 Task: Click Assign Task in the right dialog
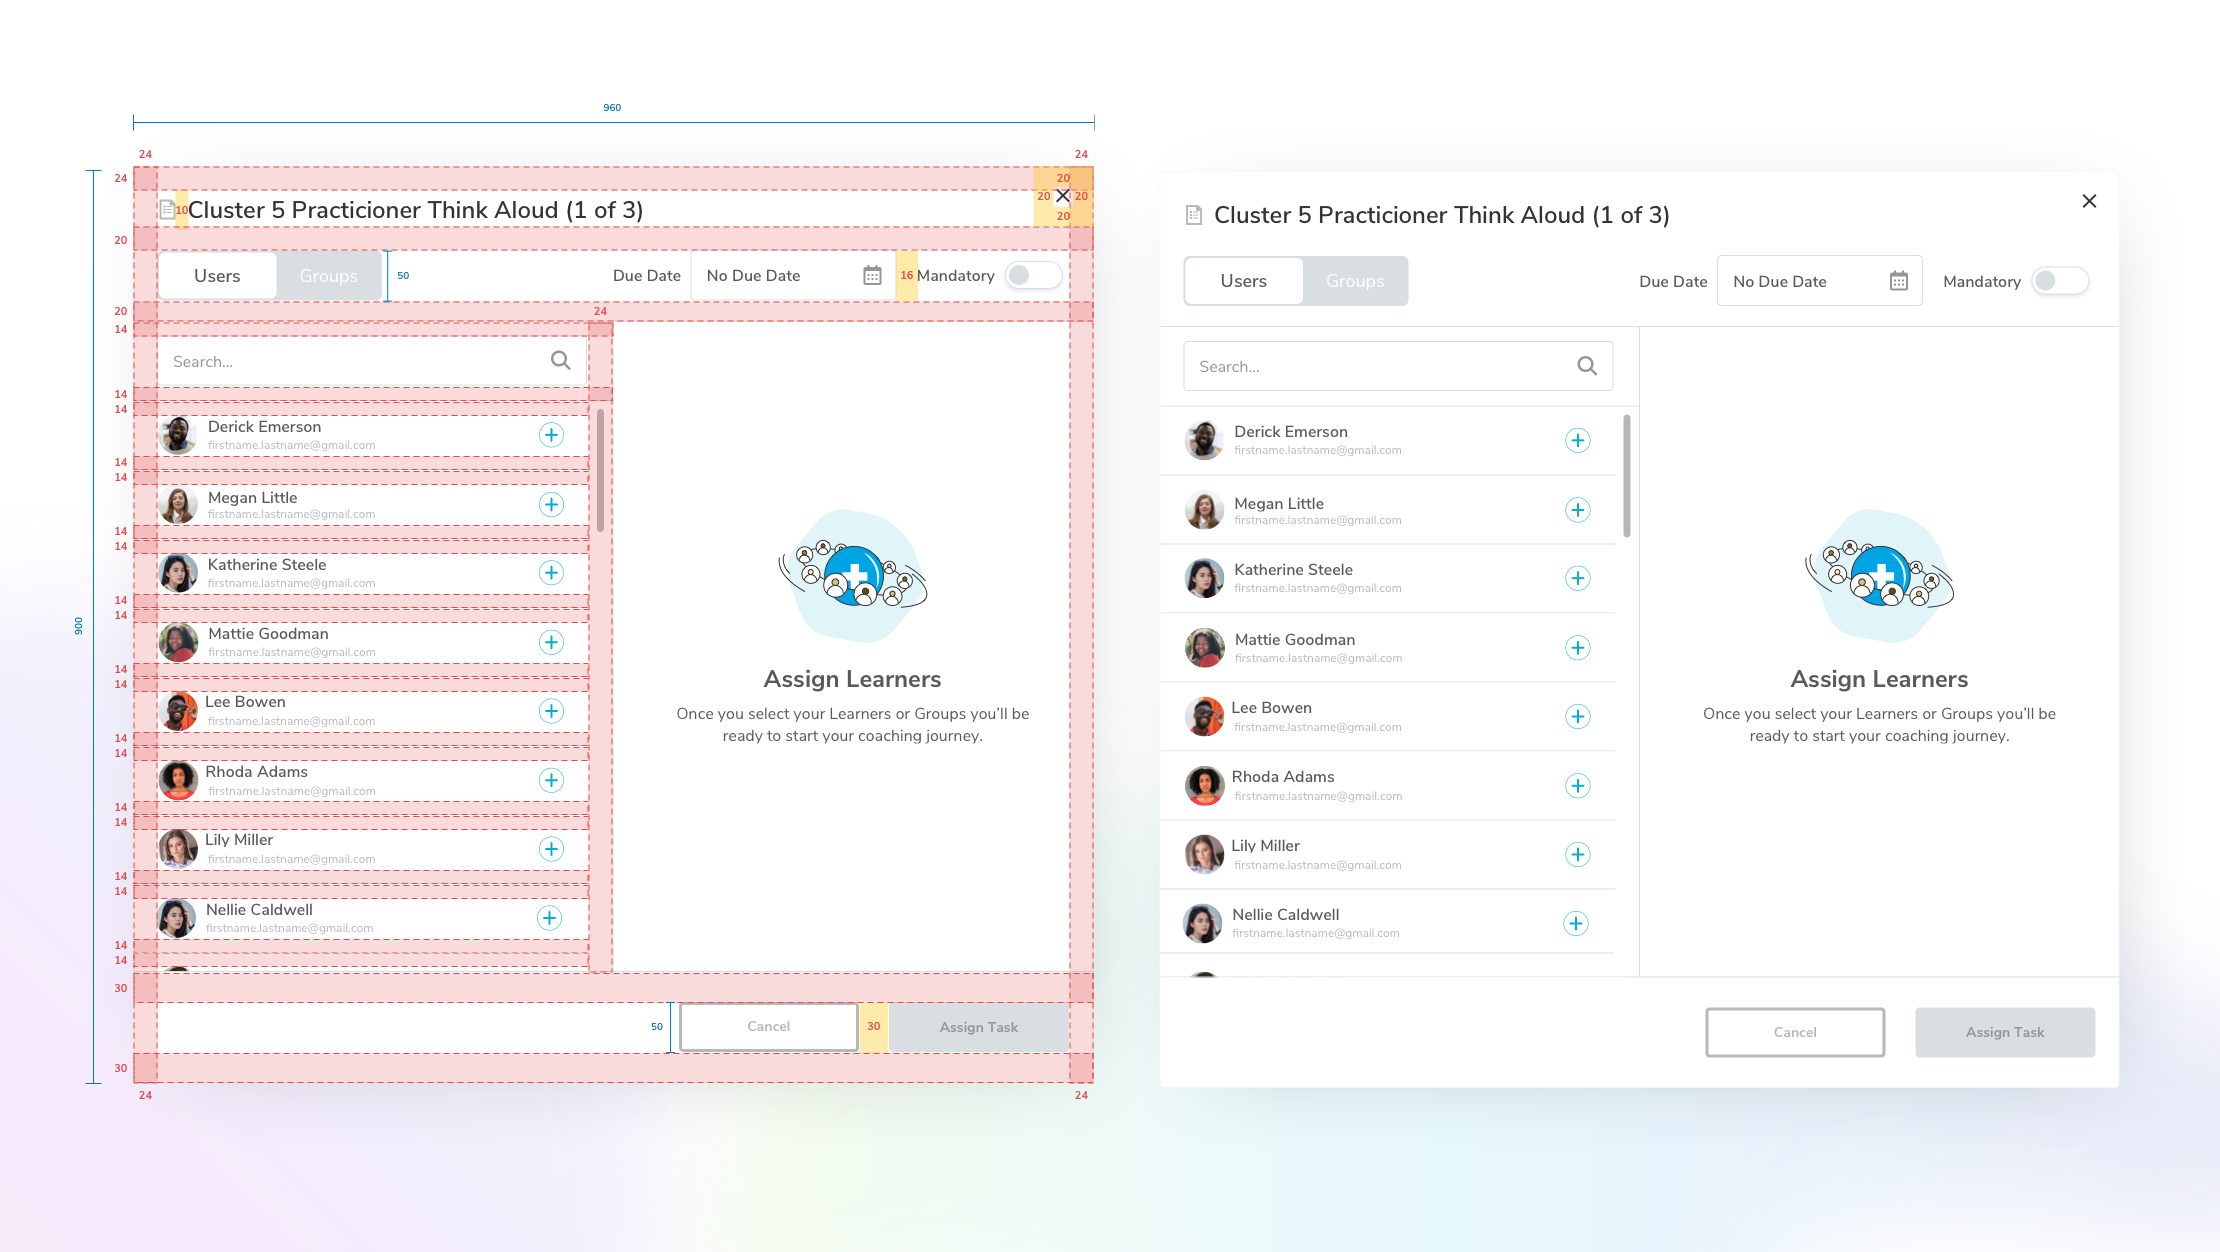[x=2005, y=1032]
